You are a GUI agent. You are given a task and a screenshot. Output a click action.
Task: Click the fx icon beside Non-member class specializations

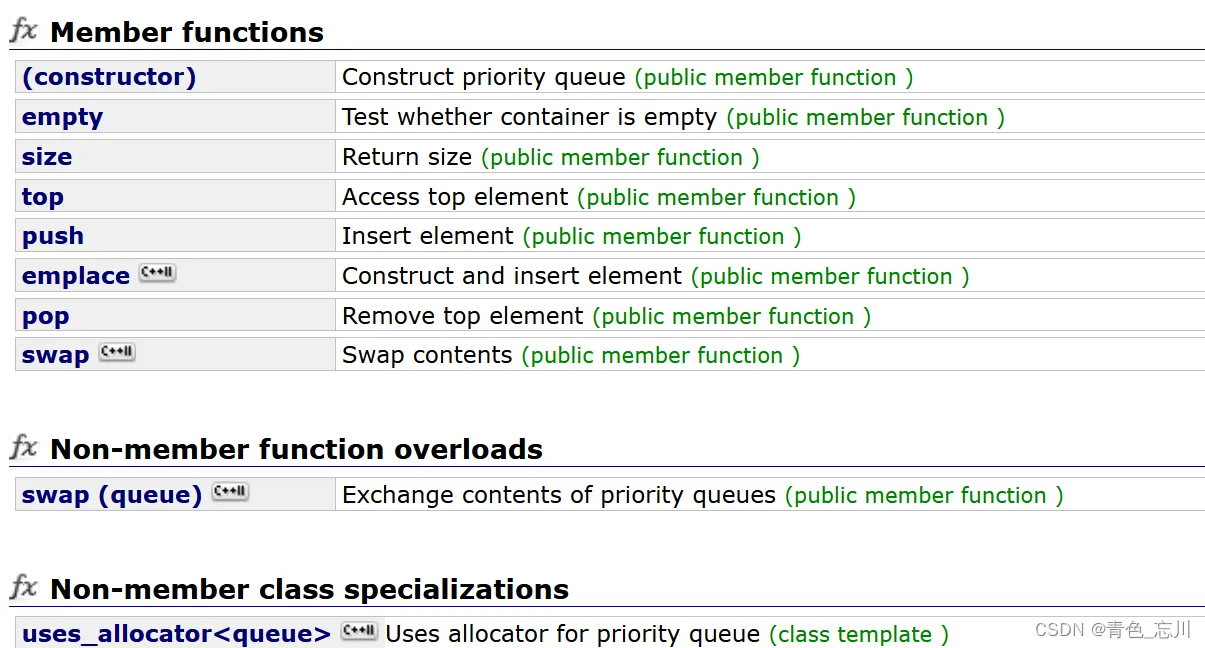[24, 588]
